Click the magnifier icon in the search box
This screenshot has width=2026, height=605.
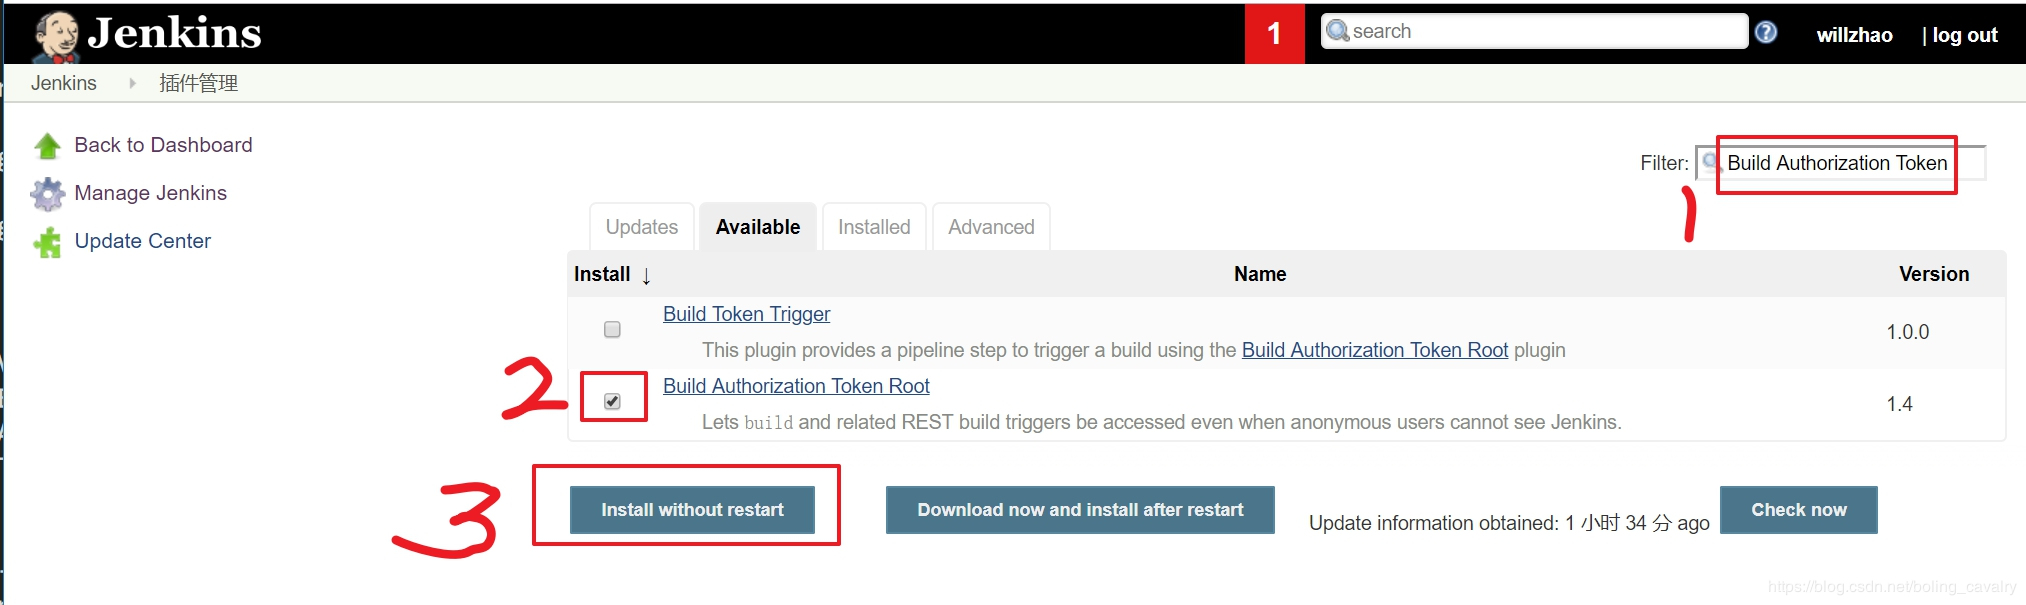1337,31
